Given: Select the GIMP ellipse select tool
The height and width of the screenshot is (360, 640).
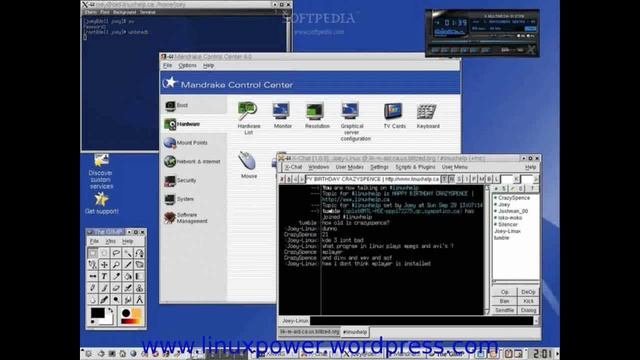Looking at the screenshot, I should tap(104, 253).
